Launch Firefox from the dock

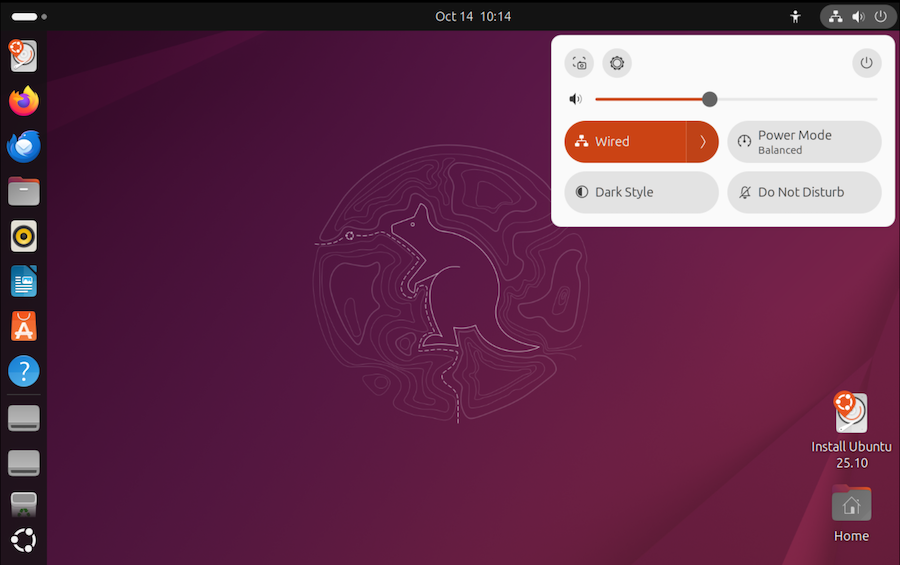coord(24,101)
